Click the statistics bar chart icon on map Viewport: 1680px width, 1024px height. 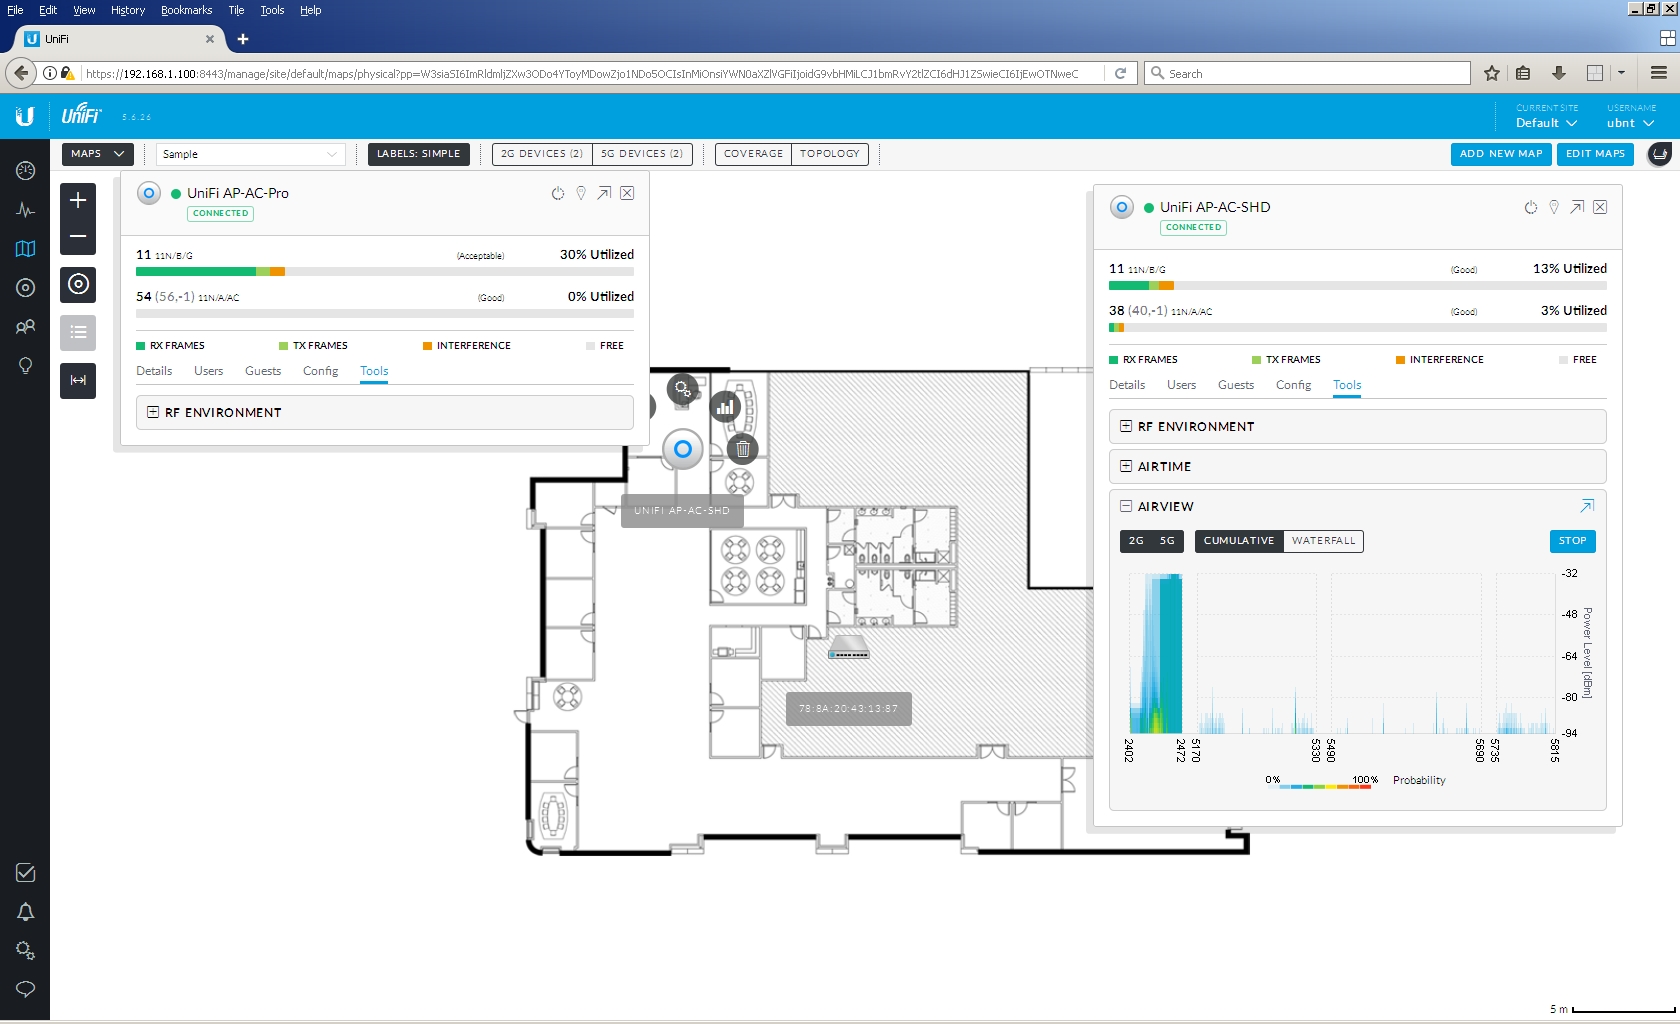[725, 407]
